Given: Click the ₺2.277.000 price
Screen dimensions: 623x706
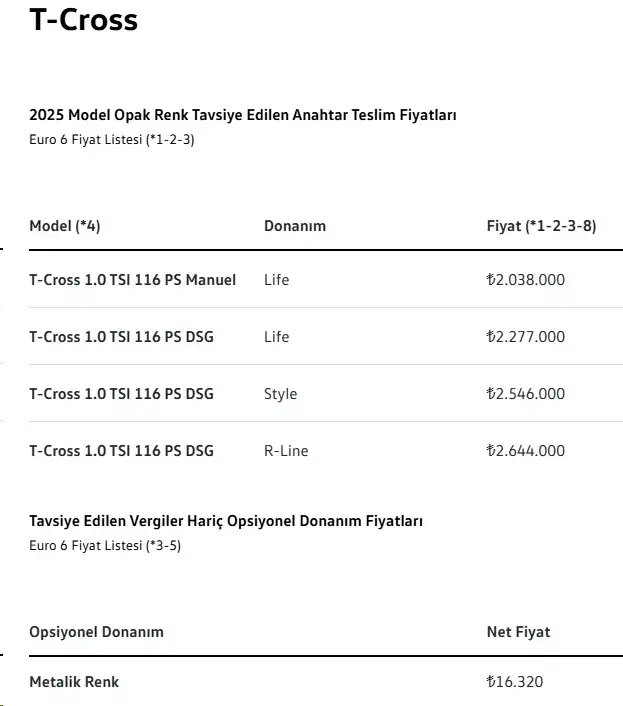Looking at the screenshot, I should pyautogui.click(x=526, y=337).
